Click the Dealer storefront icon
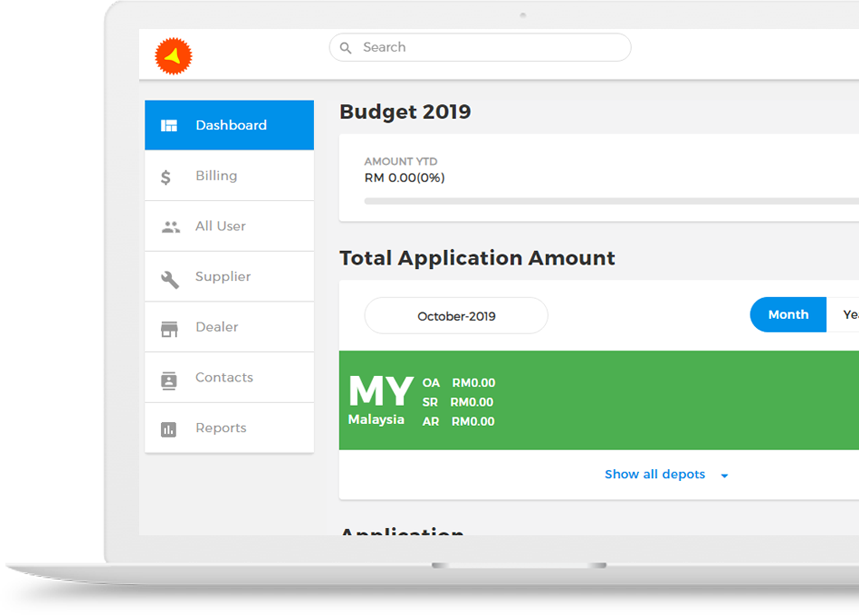This screenshot has width=859, height=615. pos(169,328)
